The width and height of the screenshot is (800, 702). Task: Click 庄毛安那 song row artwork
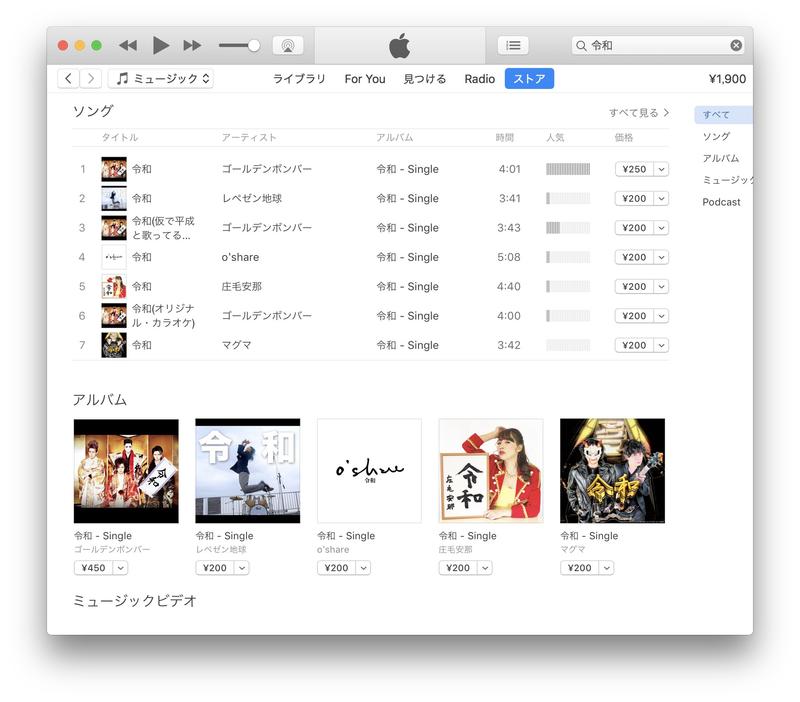pos(114,286)
